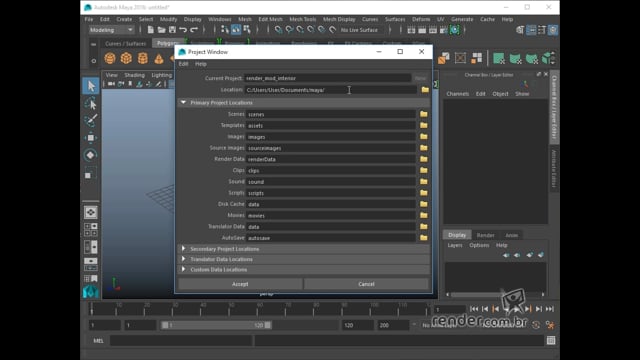This screenshot has height=360, width=640.
Task: Click the green render settings icon in status line
Action: pos(454,30)
